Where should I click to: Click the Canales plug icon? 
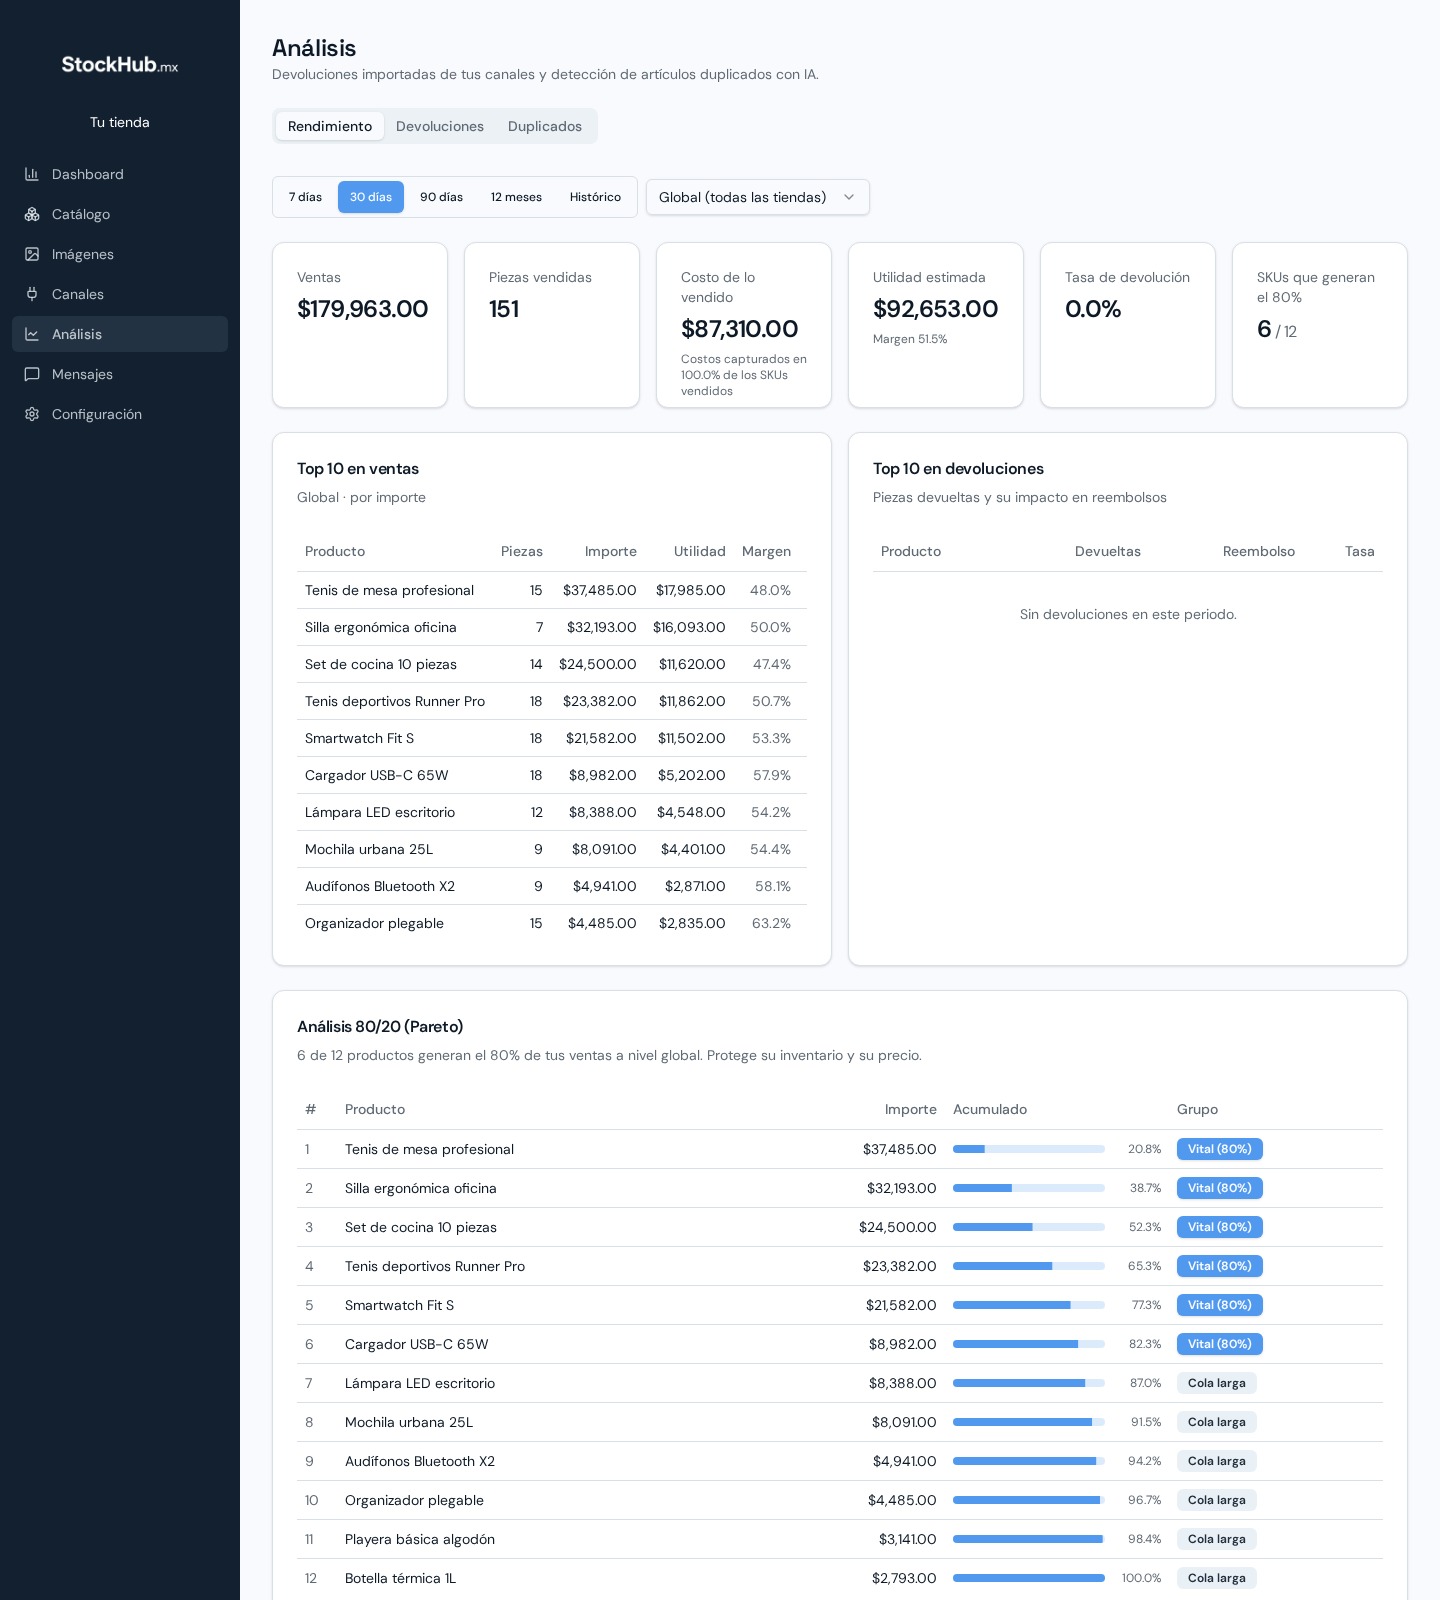click(x=32, y=294)
